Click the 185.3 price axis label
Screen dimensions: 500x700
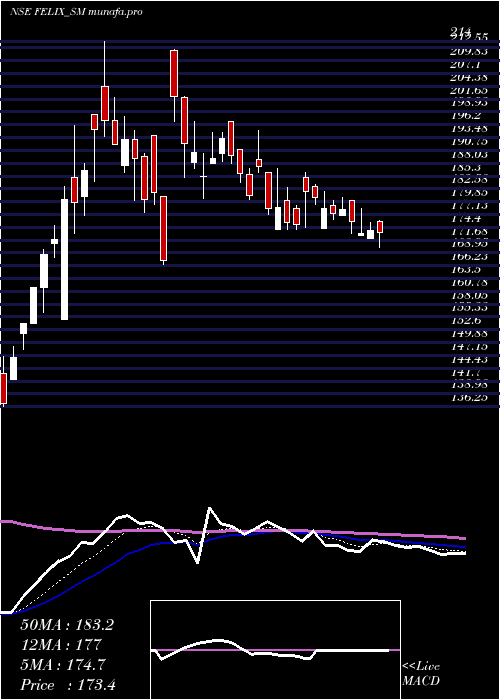tap(468, 167)
